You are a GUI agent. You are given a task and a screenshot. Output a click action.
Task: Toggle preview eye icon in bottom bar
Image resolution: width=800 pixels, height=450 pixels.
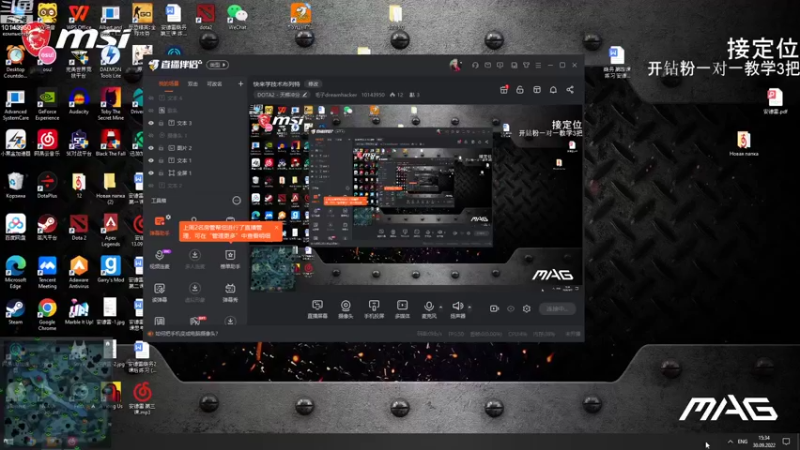click(x=511, y=309)
